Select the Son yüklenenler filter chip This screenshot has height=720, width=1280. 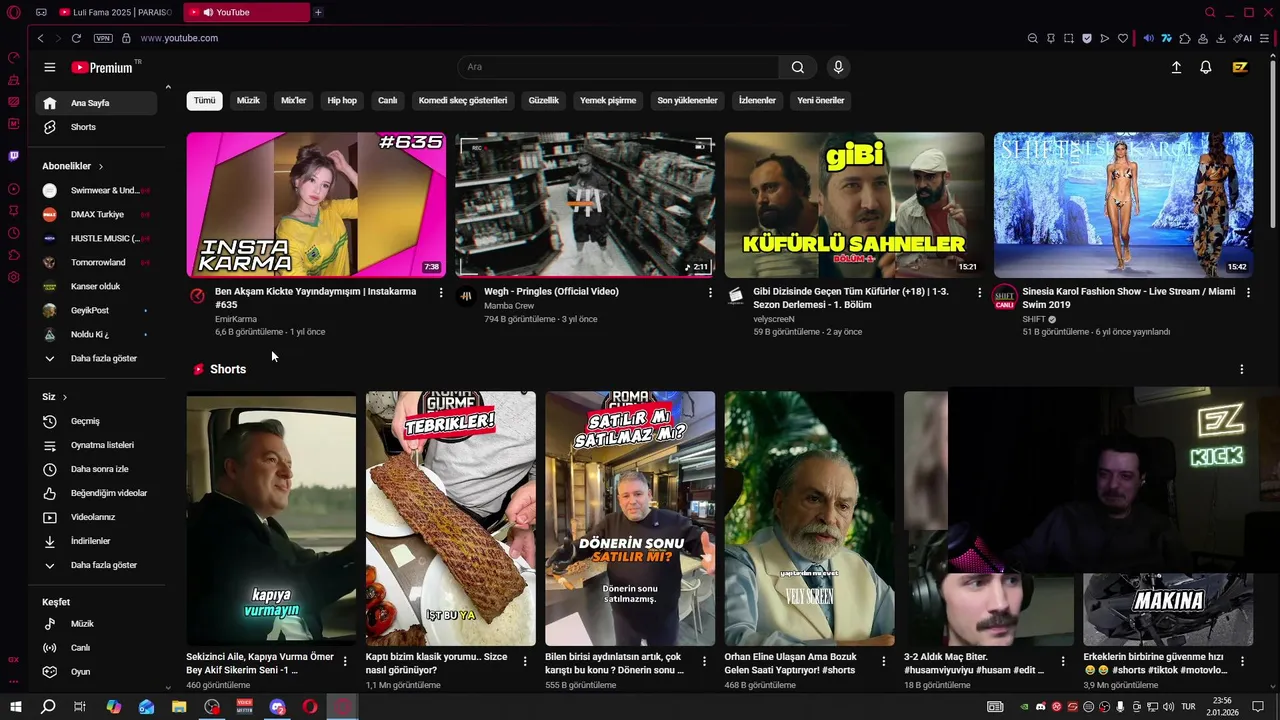[687, 100]
